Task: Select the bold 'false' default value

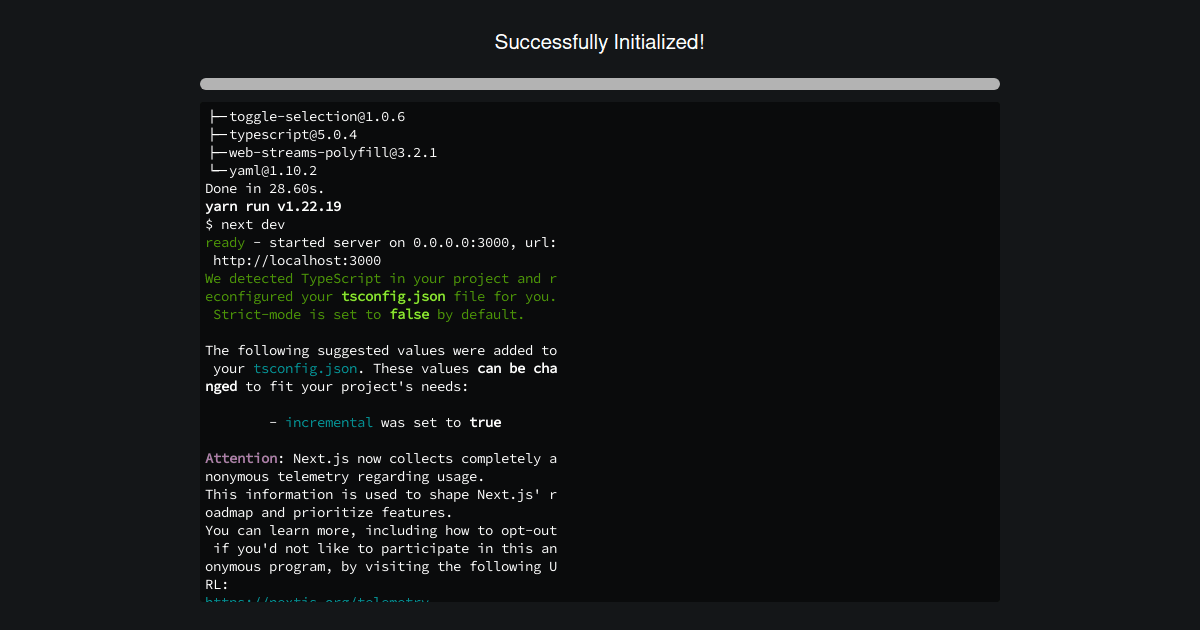Action: tap(409, 314)
